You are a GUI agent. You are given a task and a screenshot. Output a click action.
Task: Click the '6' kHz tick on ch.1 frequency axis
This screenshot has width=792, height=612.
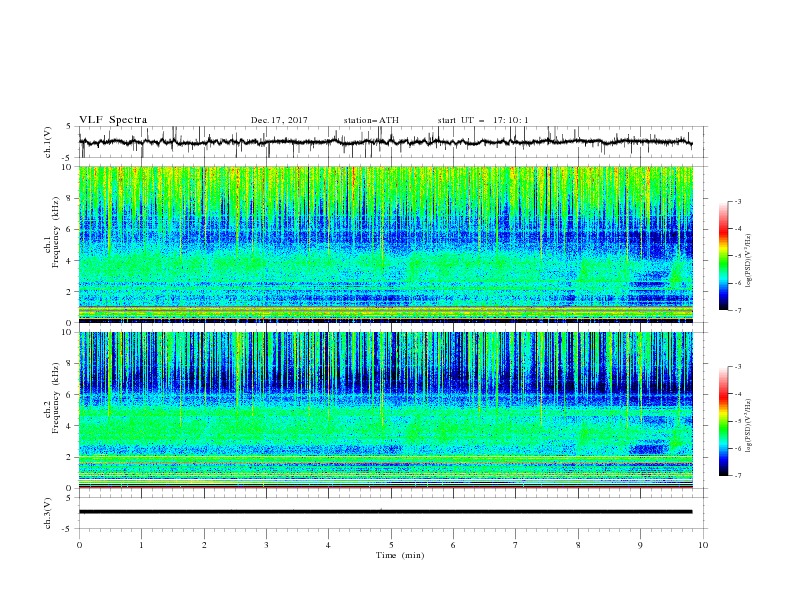tap(70, 229)
